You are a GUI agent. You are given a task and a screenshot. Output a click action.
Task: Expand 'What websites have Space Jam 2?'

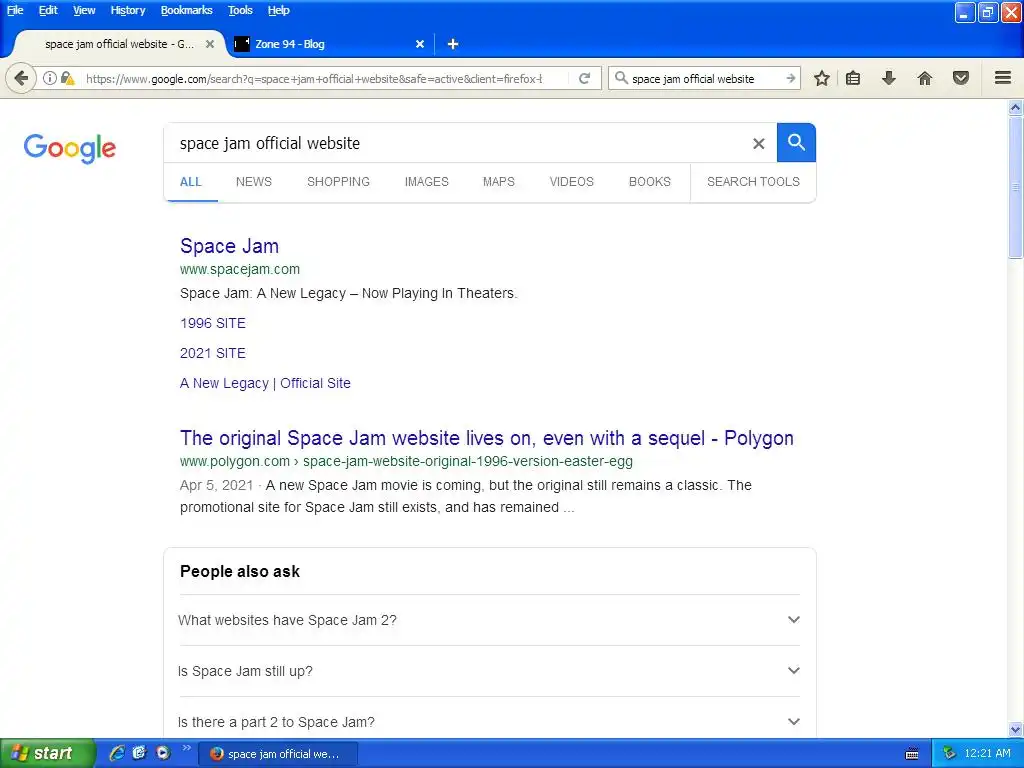point(489,620)
